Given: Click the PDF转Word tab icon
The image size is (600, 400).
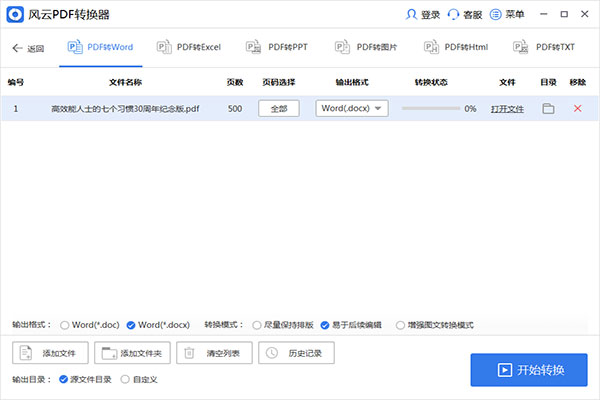Looking at the screenshot, I should (x=75, y=47).
